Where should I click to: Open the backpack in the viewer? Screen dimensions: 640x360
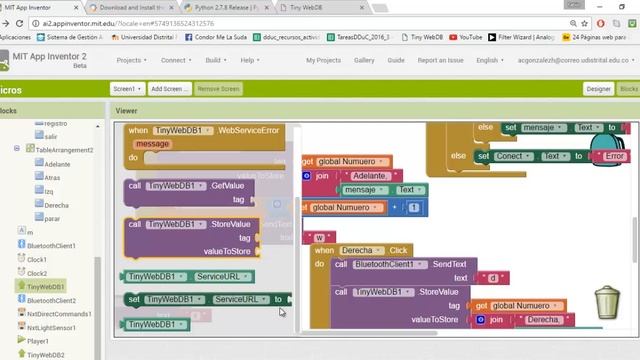607,149
